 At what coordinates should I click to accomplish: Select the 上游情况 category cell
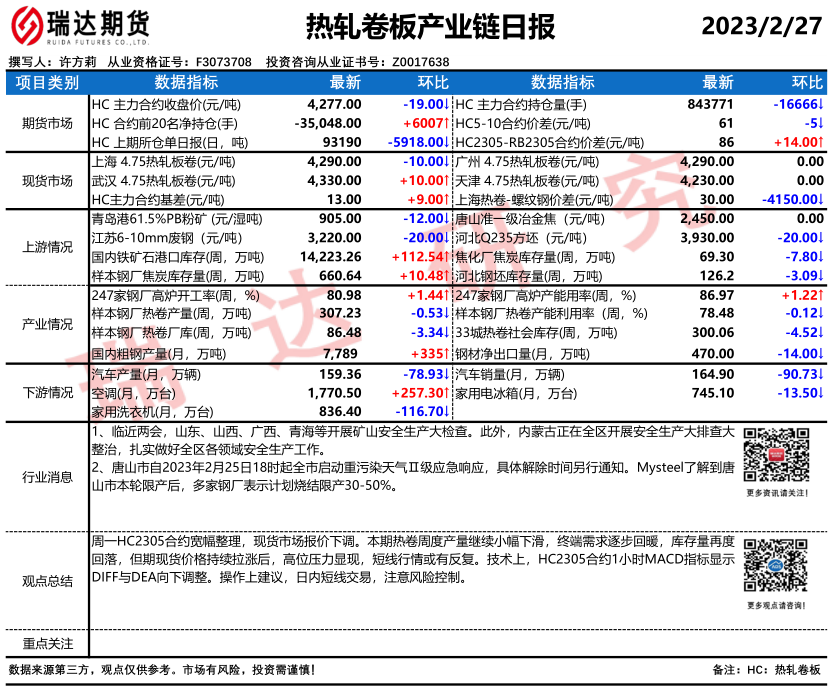tap(47, 247)
